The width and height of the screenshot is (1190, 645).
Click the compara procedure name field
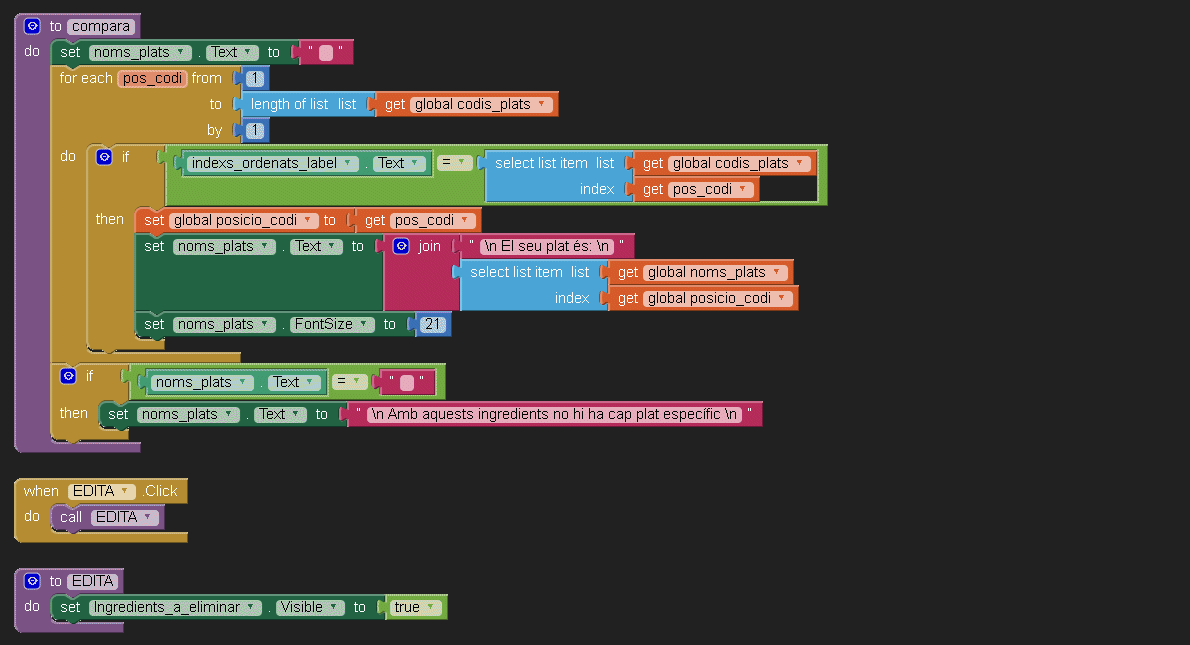tap(100, 26)
